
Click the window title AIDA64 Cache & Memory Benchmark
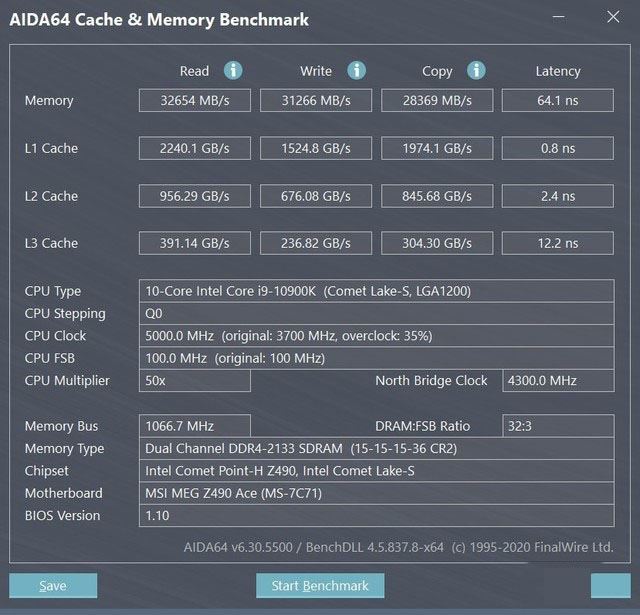coord(159,20)
